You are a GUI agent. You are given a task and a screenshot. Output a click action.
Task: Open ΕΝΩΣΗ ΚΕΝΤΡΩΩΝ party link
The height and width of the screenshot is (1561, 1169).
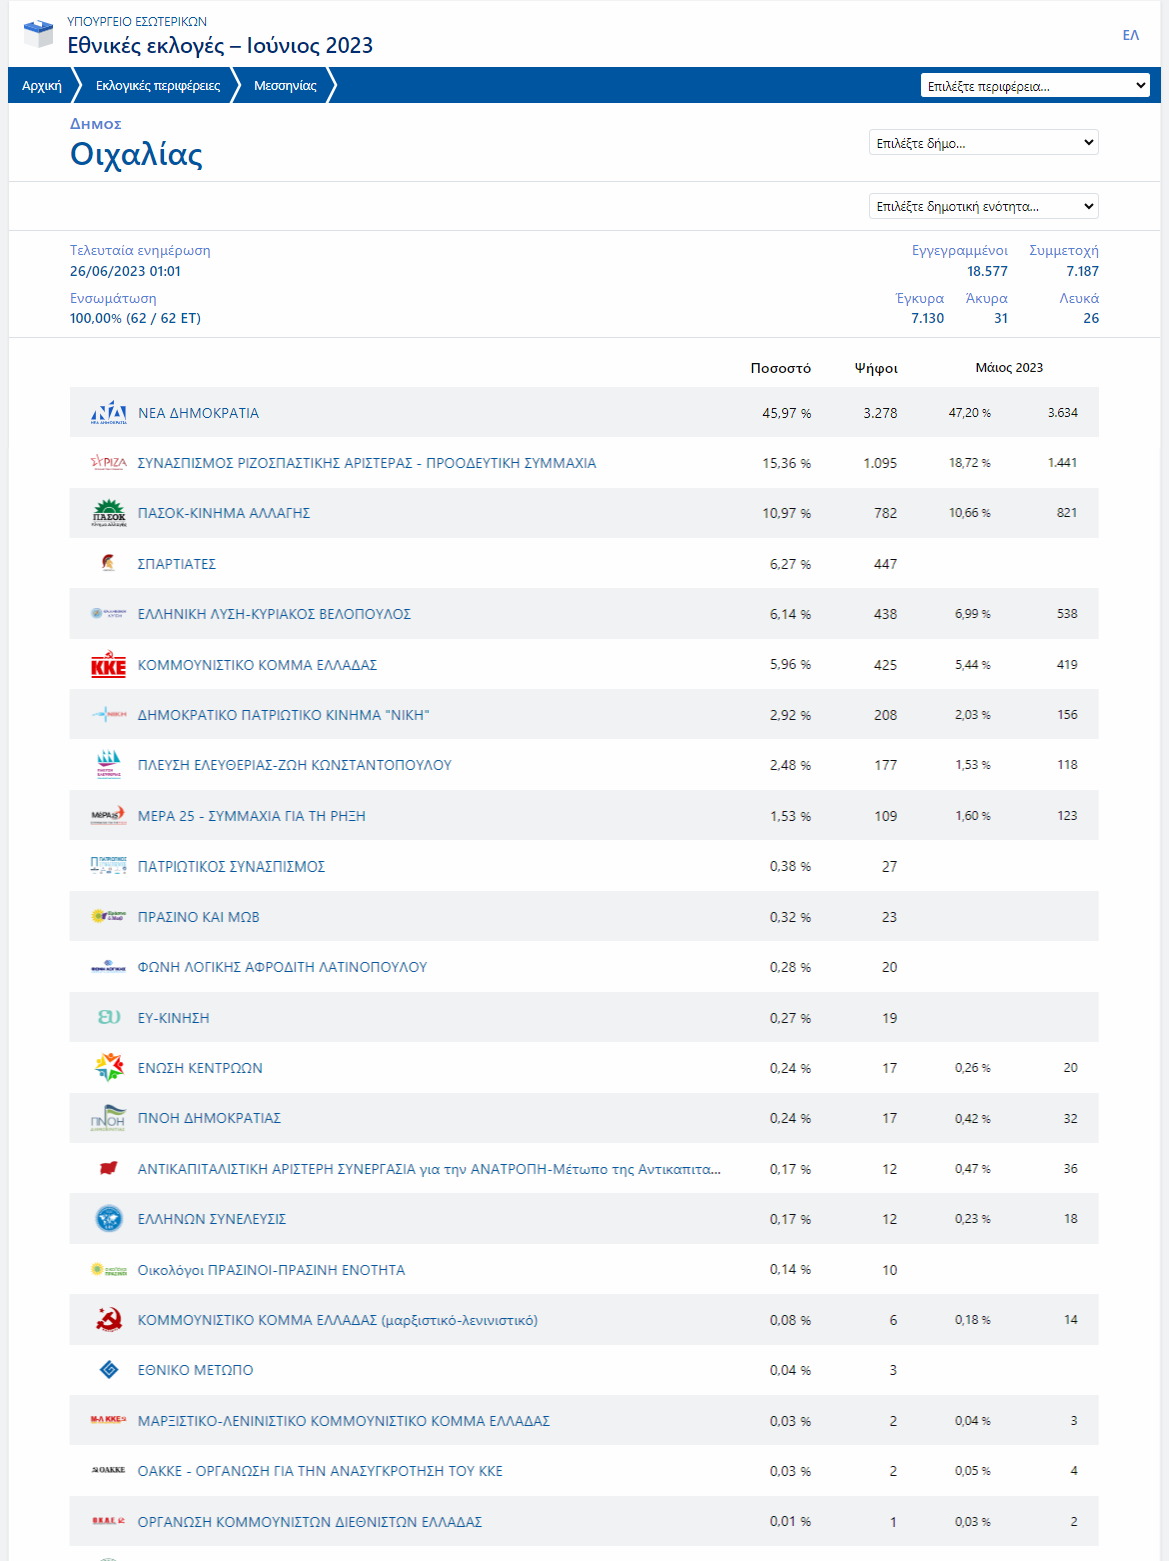pyautogui.click(x=200, y=1068)
